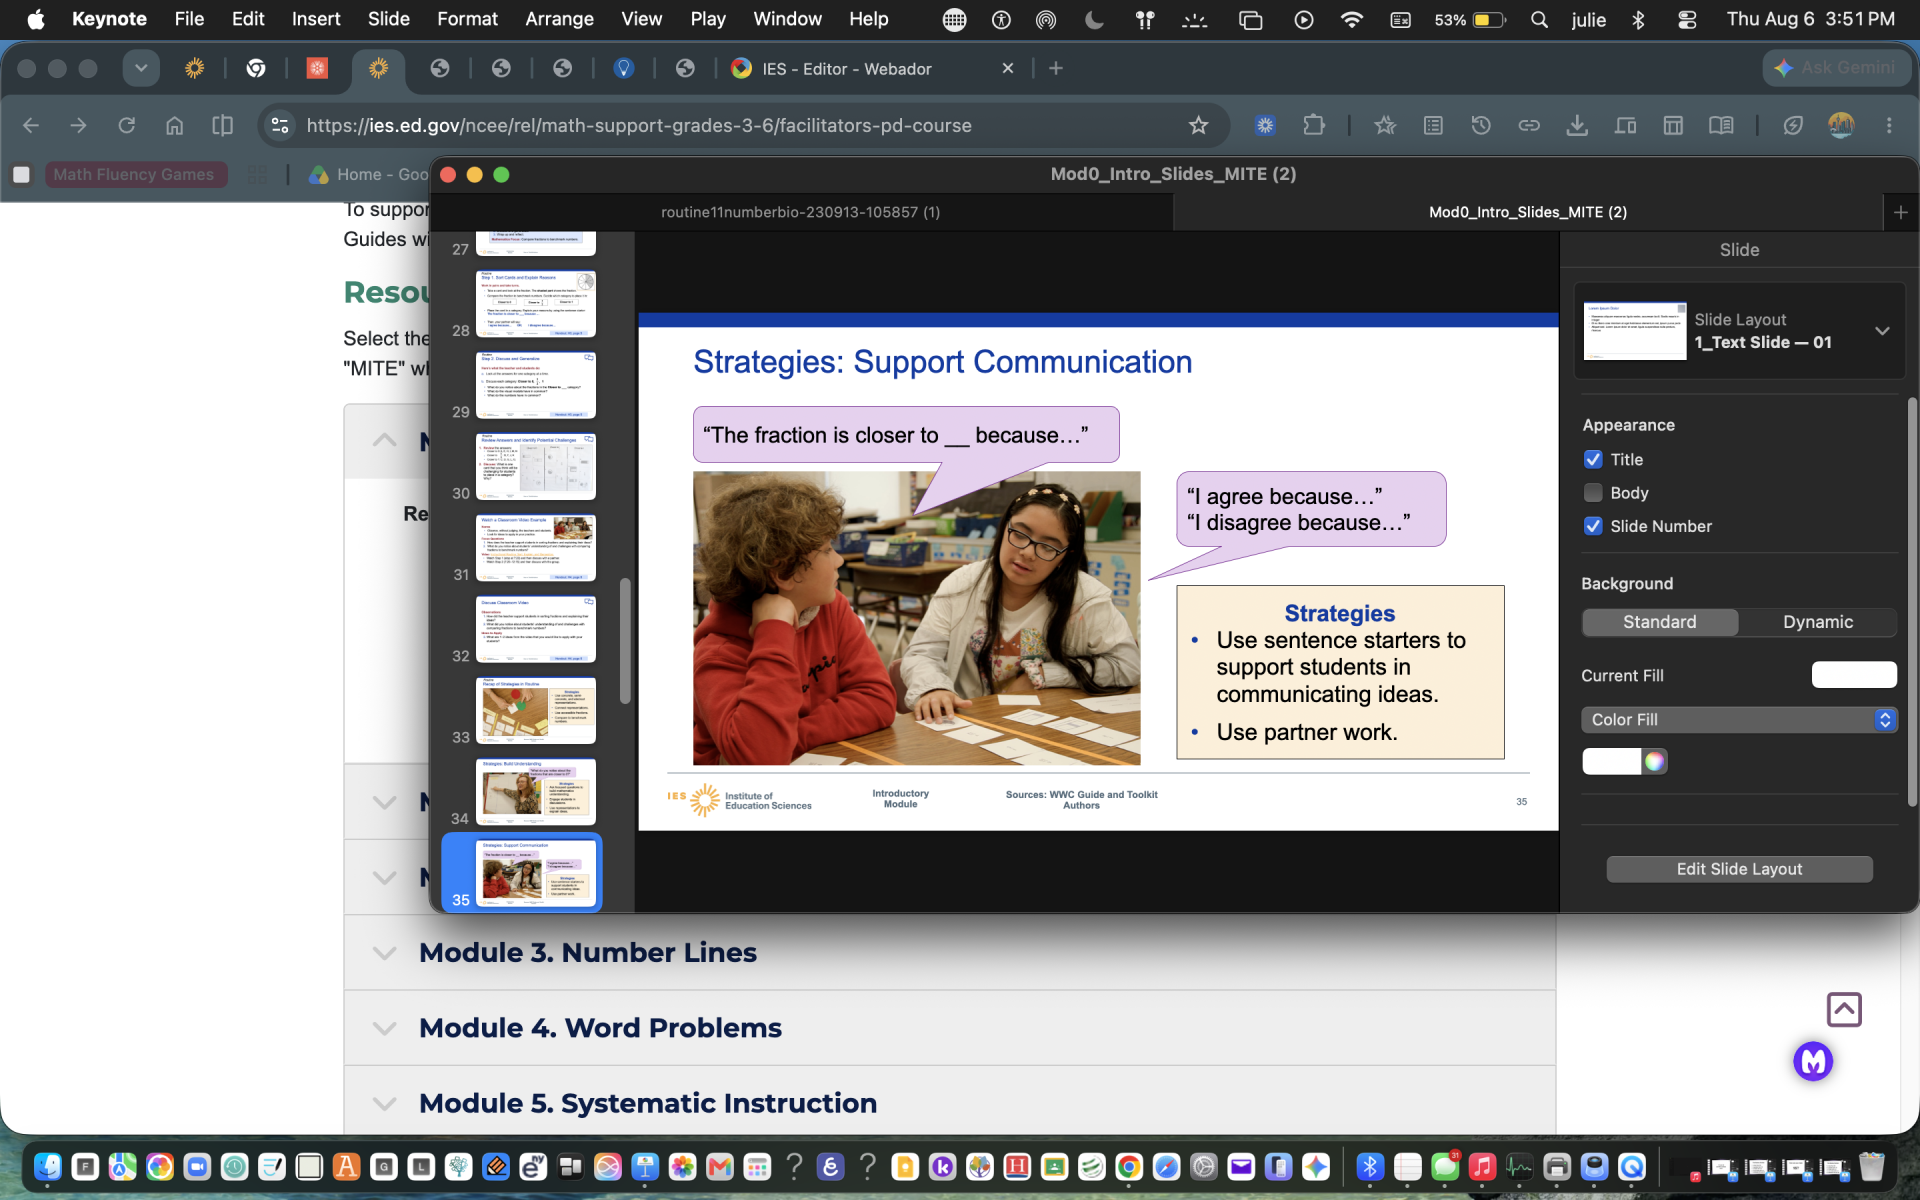Open the Arrange menu
1920x1200 pixels.
click(559, 19)
